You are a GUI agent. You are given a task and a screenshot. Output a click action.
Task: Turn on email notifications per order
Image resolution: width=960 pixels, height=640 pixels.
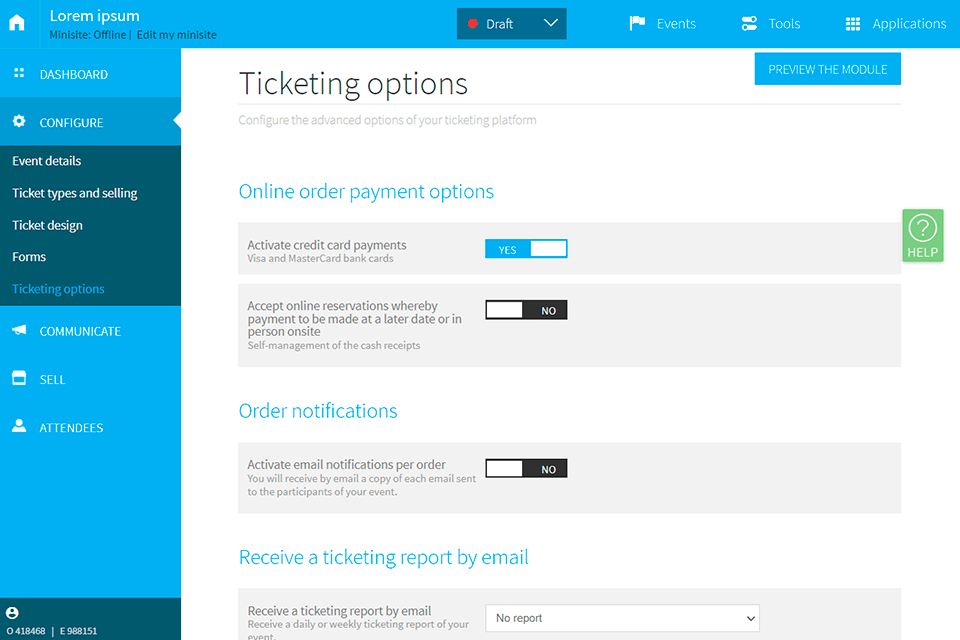pyautogui.click(x=526, y=468)
